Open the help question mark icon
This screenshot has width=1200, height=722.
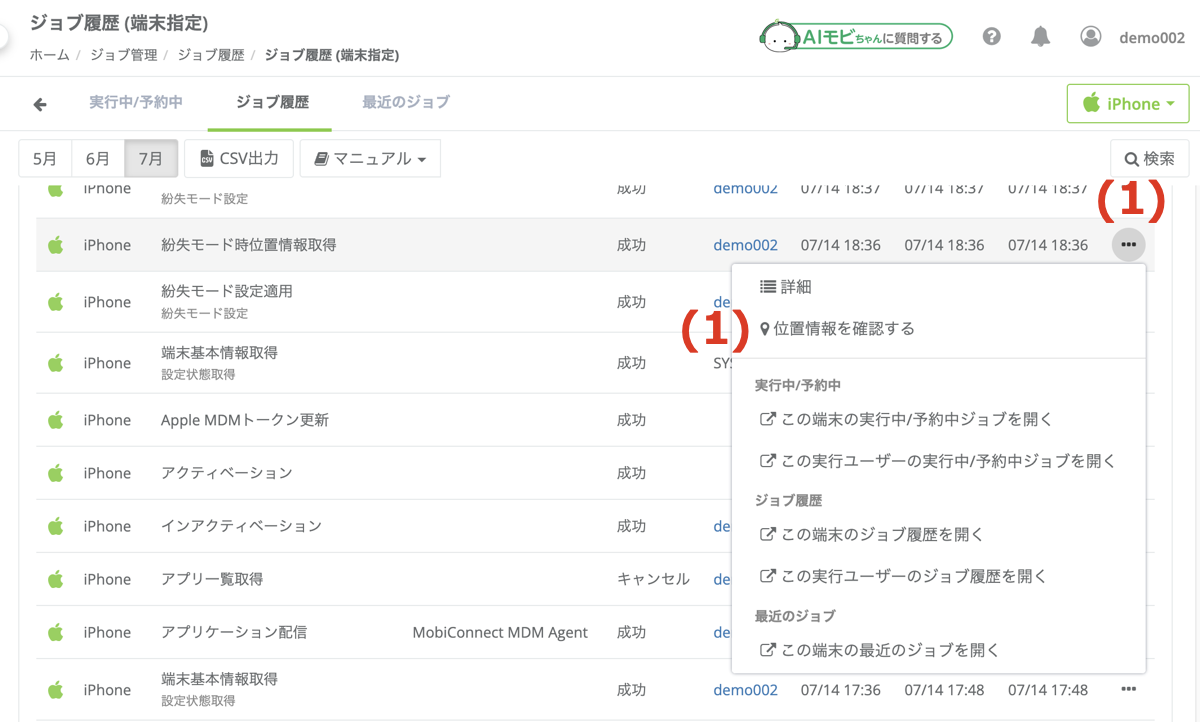(992, 37)
